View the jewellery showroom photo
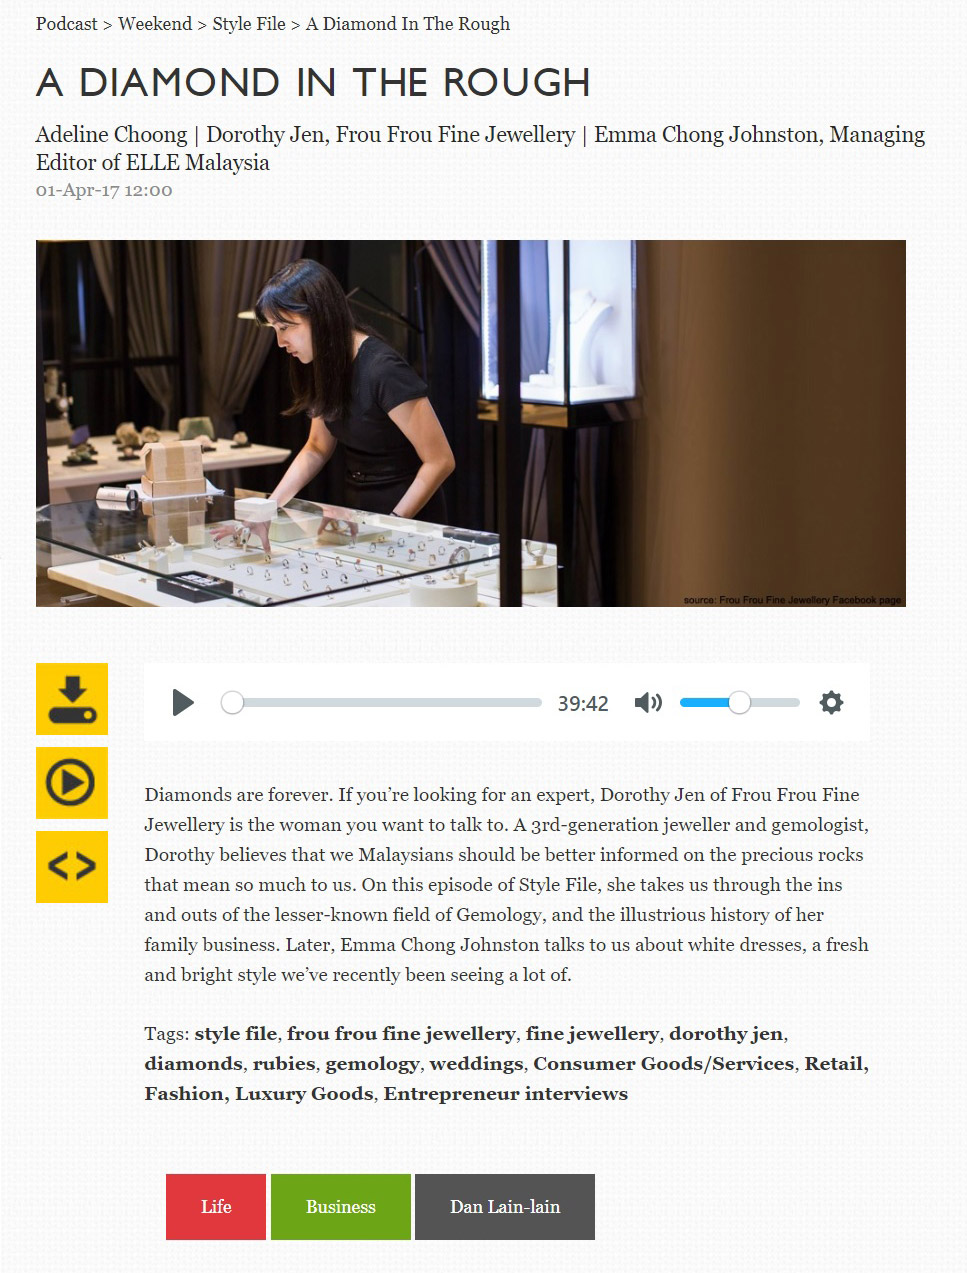967x1273 pixels. click(x=471, y=423)
